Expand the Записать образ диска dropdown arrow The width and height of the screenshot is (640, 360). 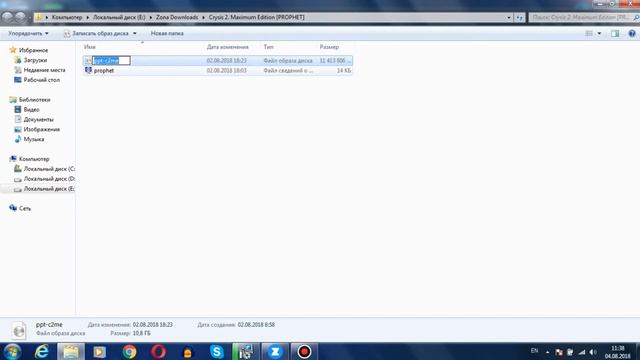[135, 33]
